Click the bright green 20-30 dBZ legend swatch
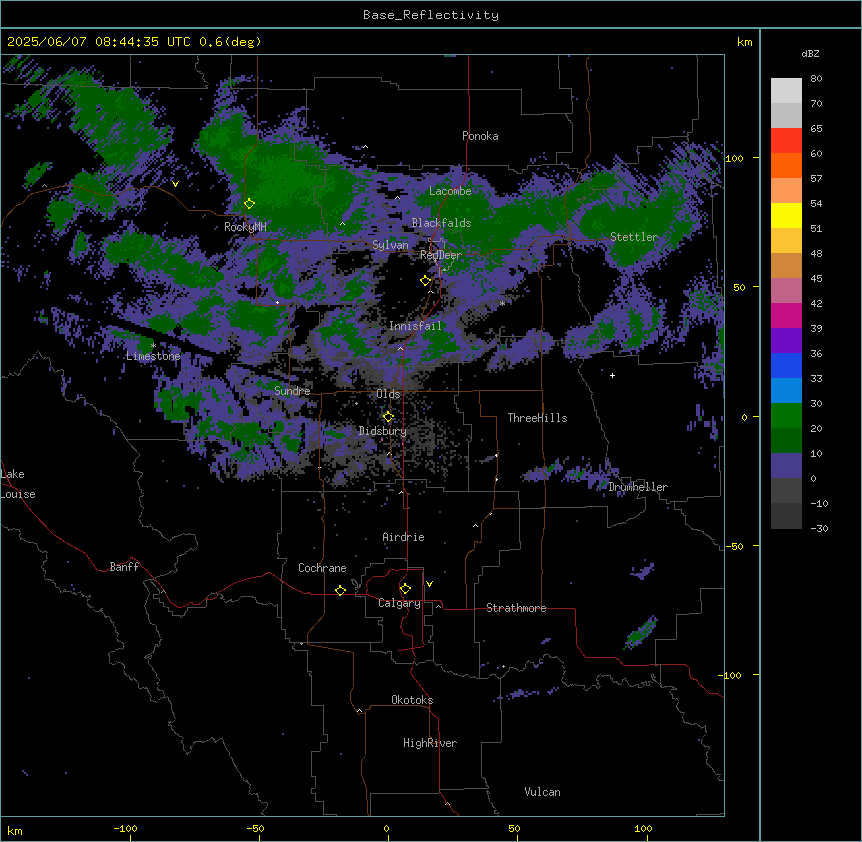The height and width of the screenshot is (842, 862). click(786, 416)
